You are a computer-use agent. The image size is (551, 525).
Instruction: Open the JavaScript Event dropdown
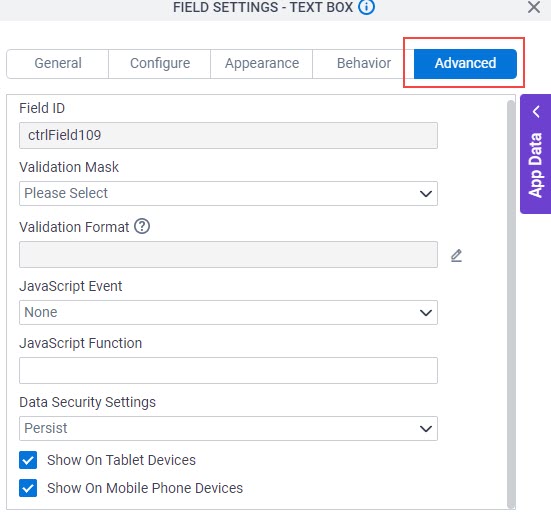coord(228,312)
